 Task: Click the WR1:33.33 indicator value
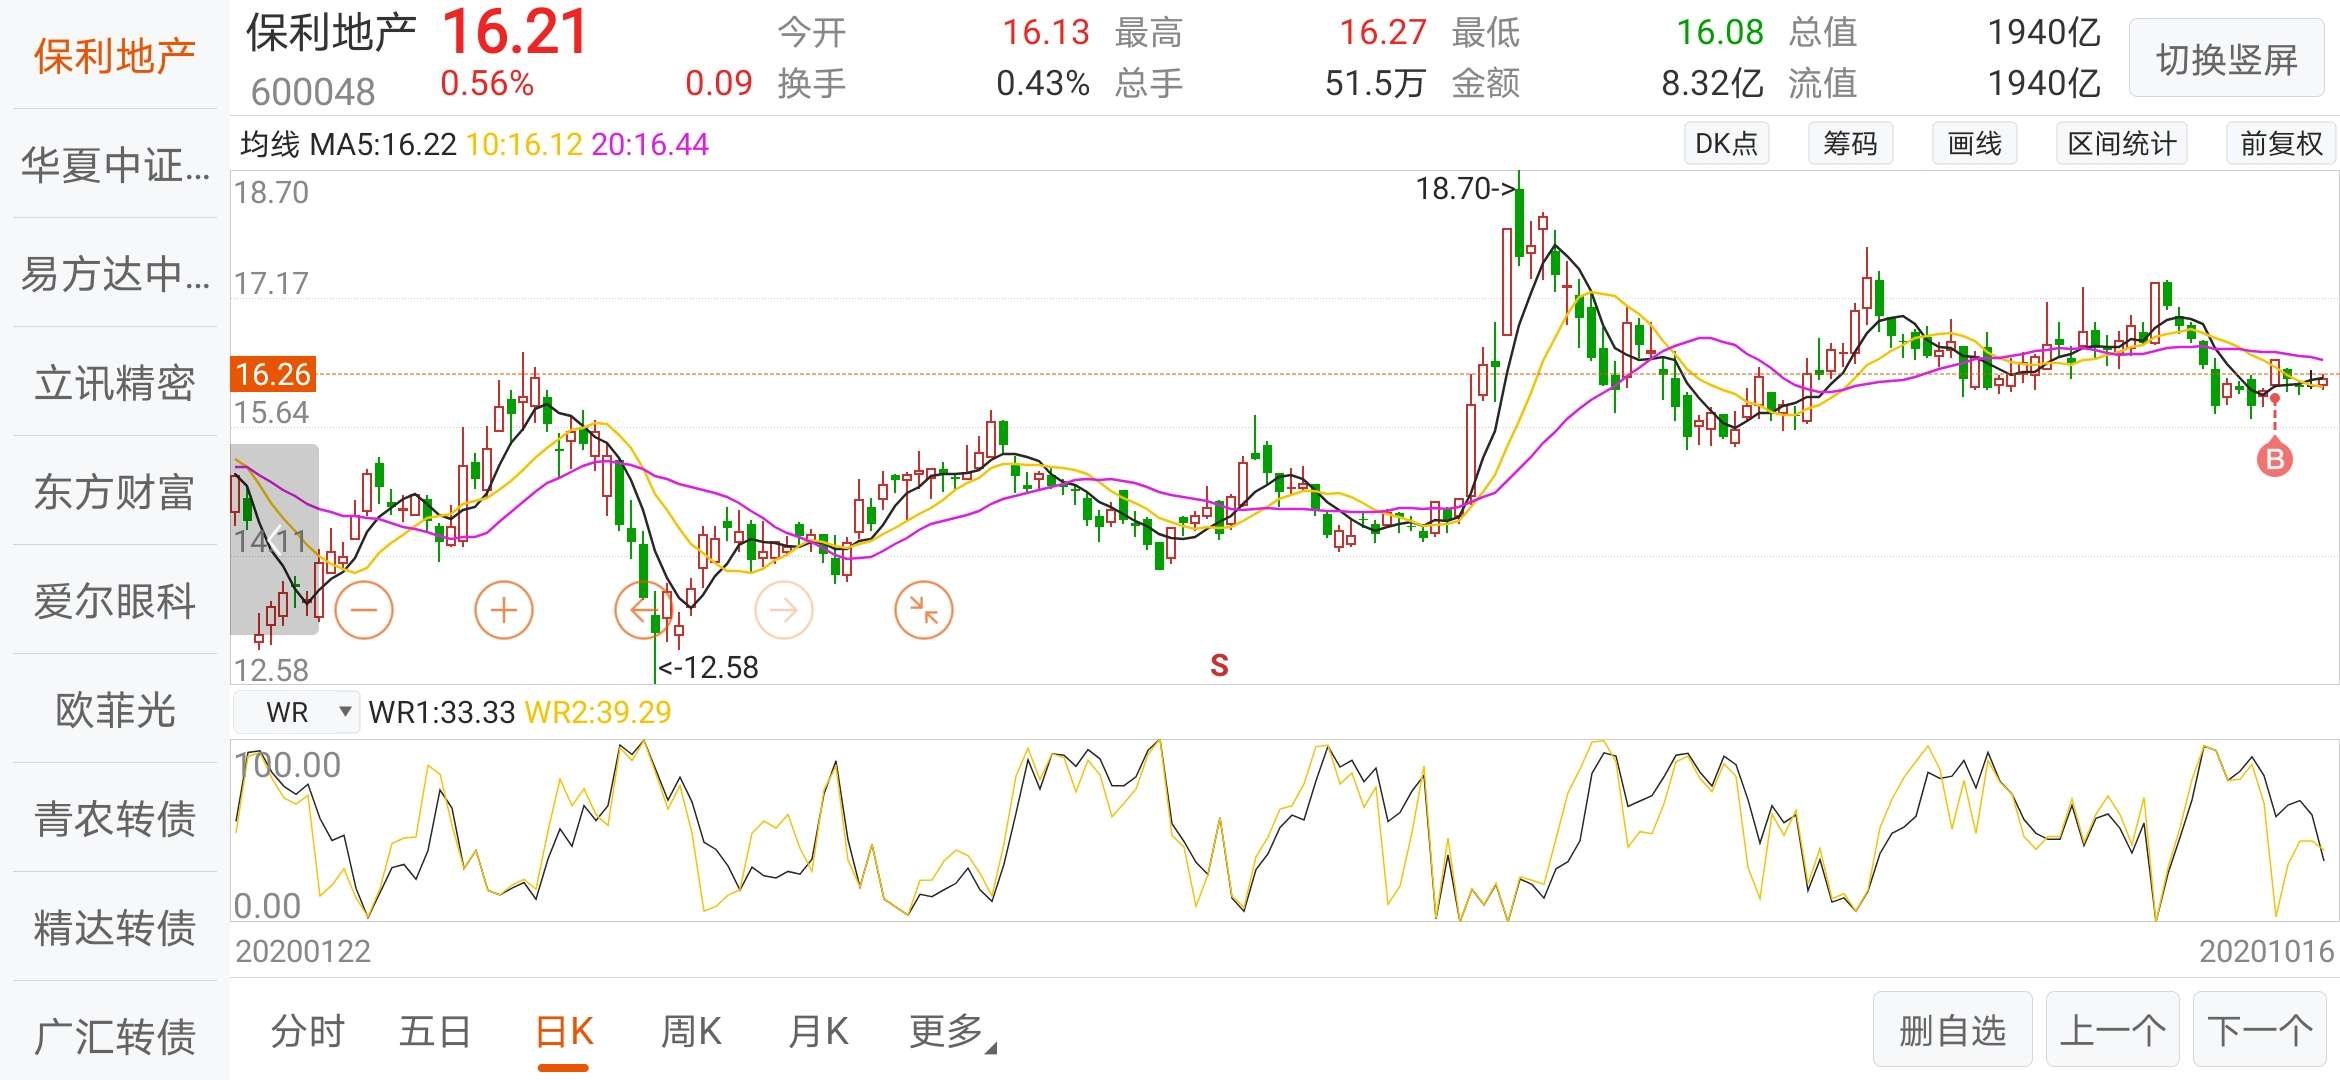click(442, 712)
